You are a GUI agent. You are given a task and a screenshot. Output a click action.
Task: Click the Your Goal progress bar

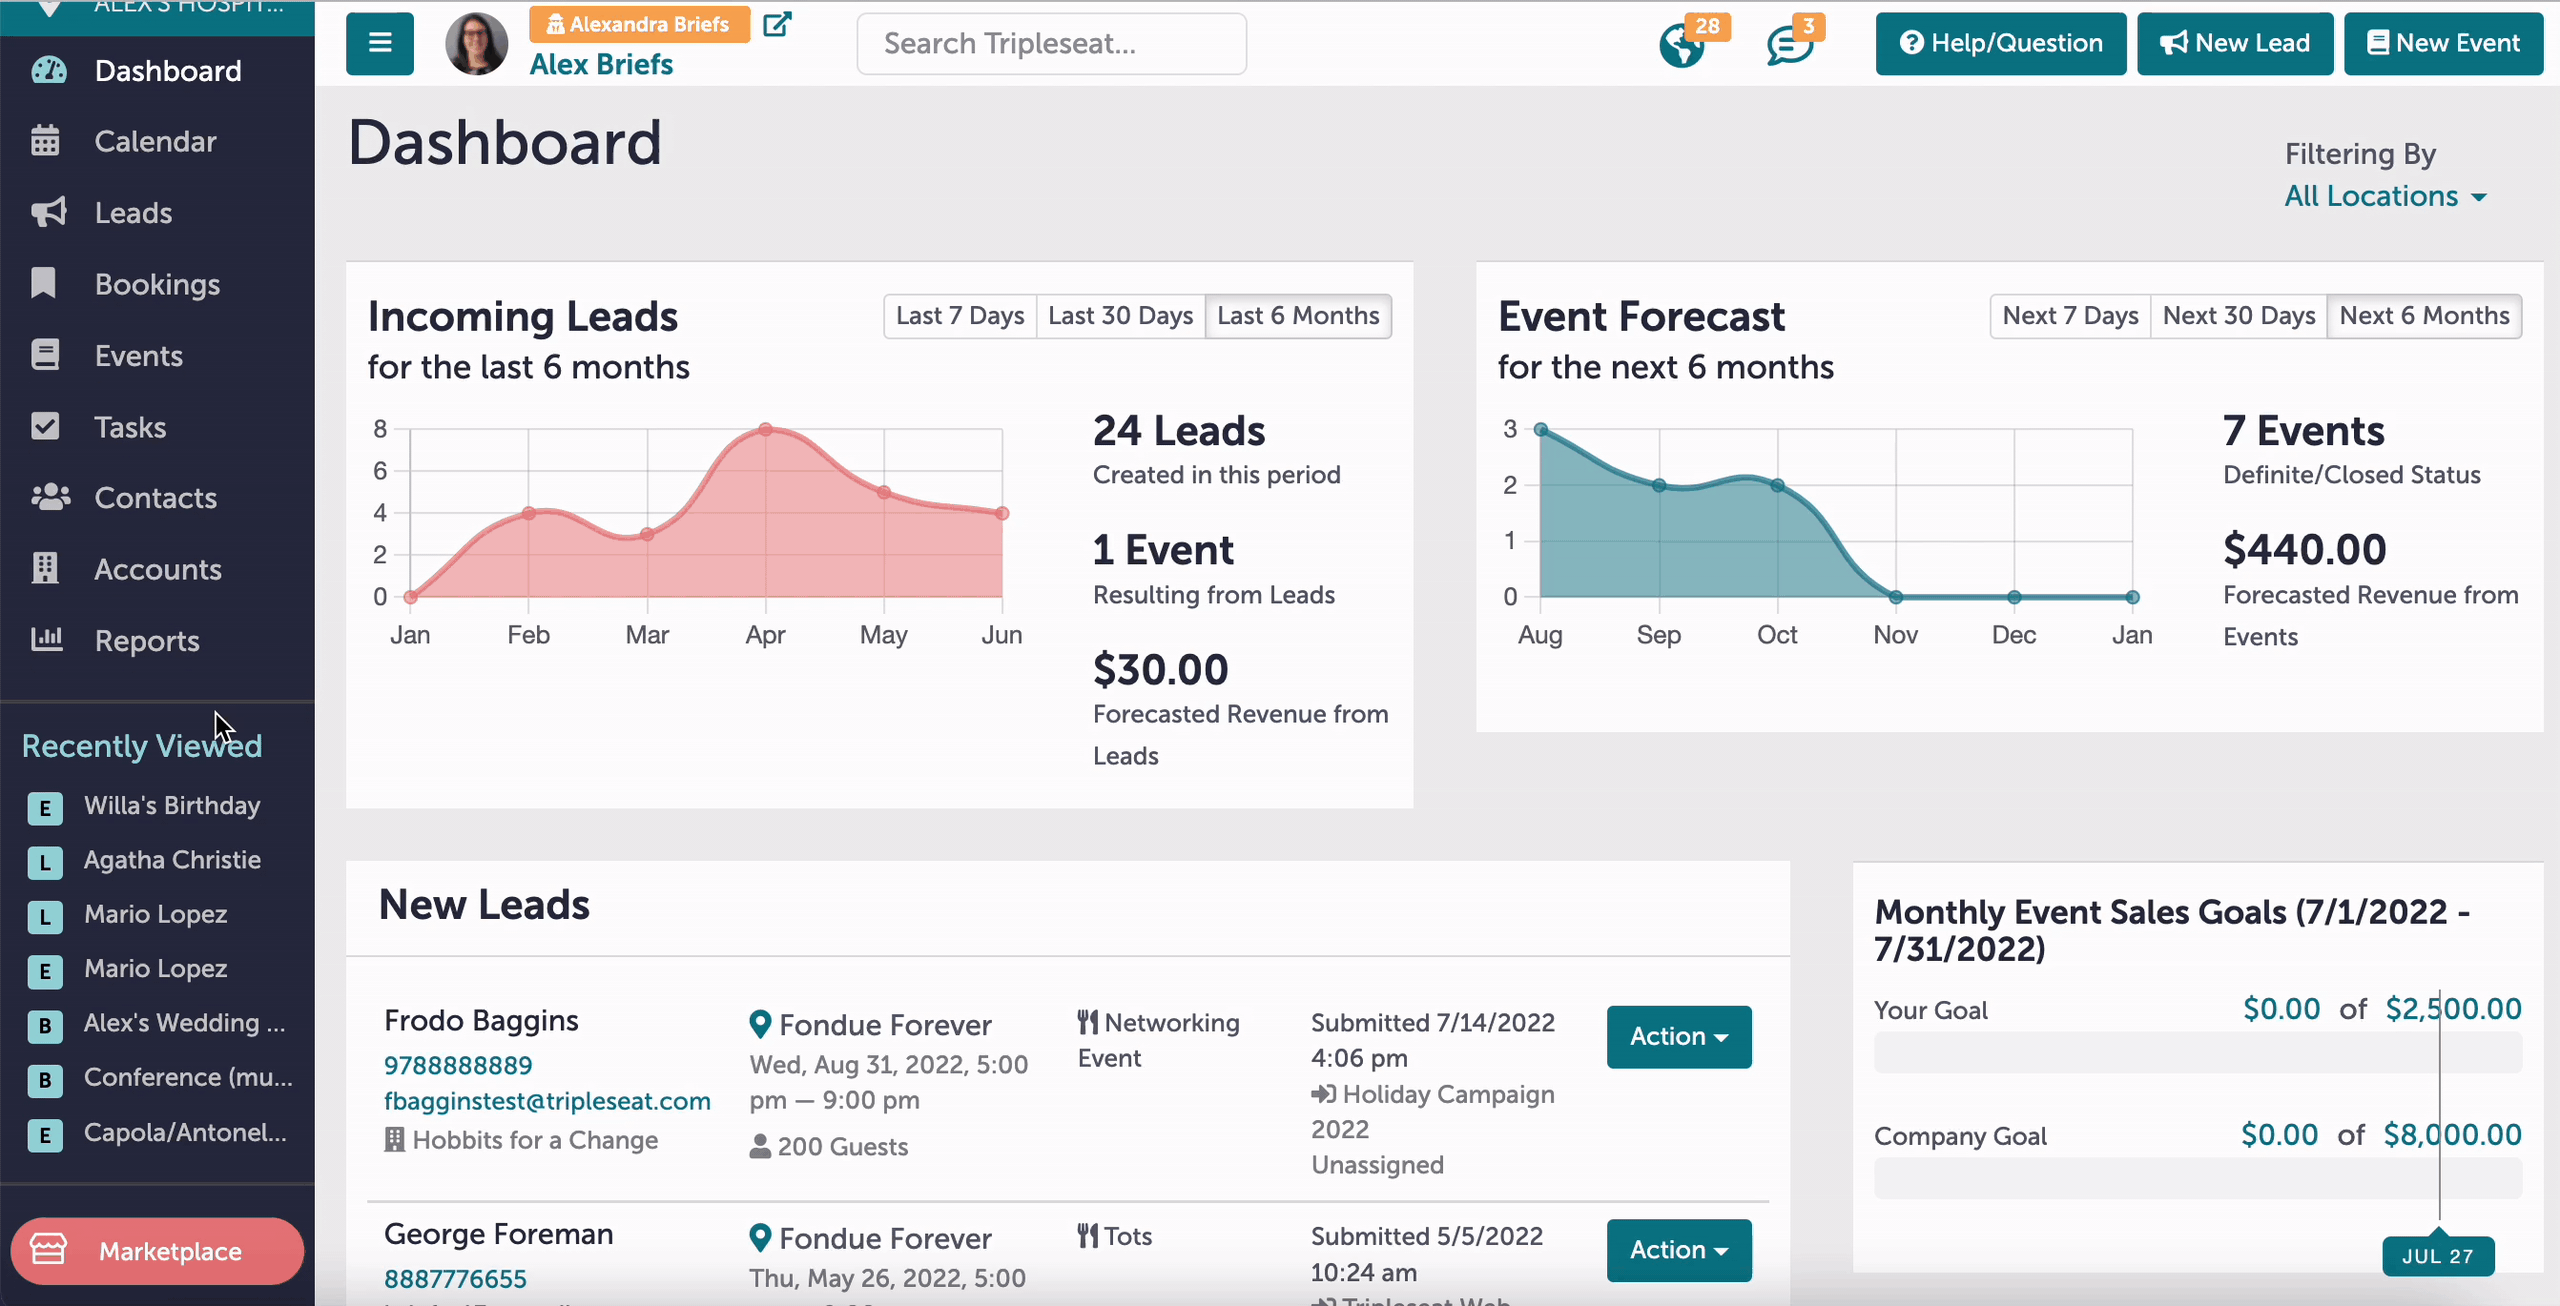[x=2198, y=1052]
